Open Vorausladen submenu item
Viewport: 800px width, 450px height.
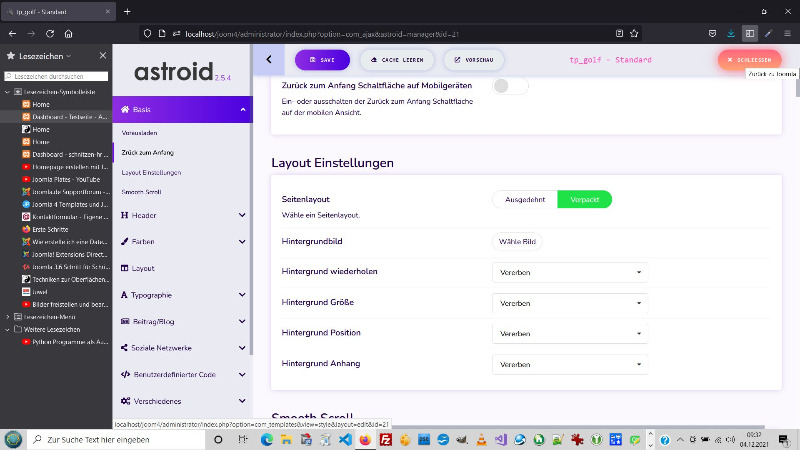139,133
